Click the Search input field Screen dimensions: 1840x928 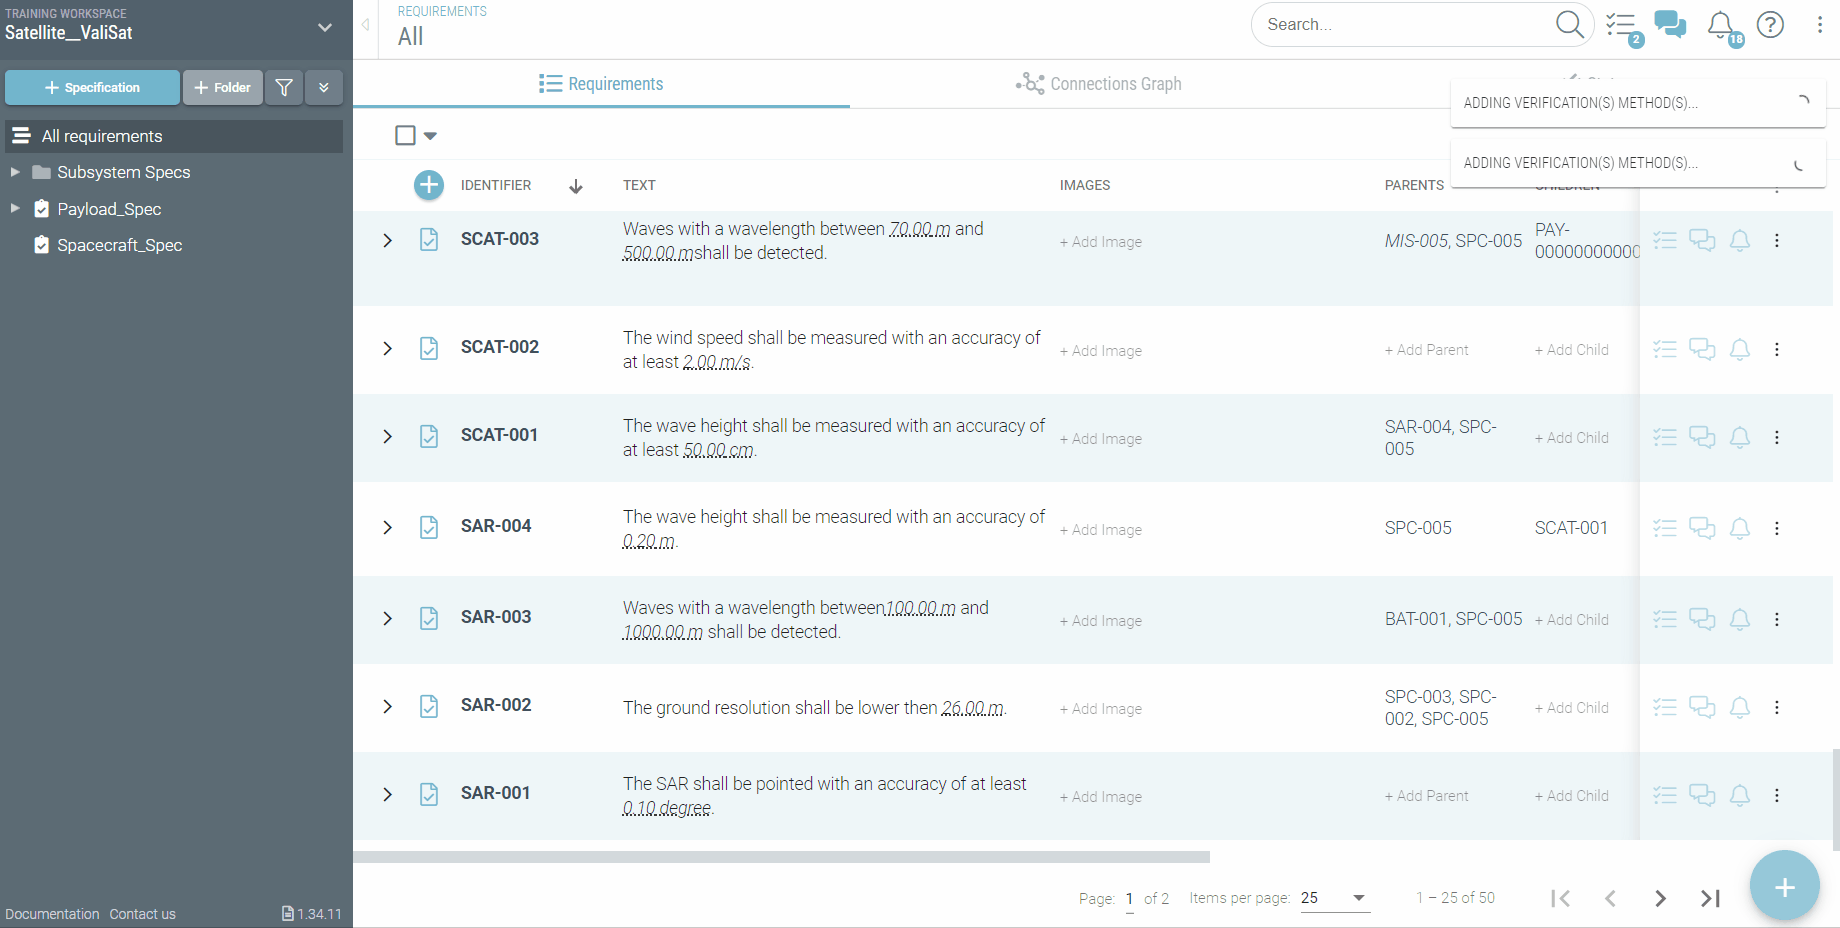click(1400, 25)
